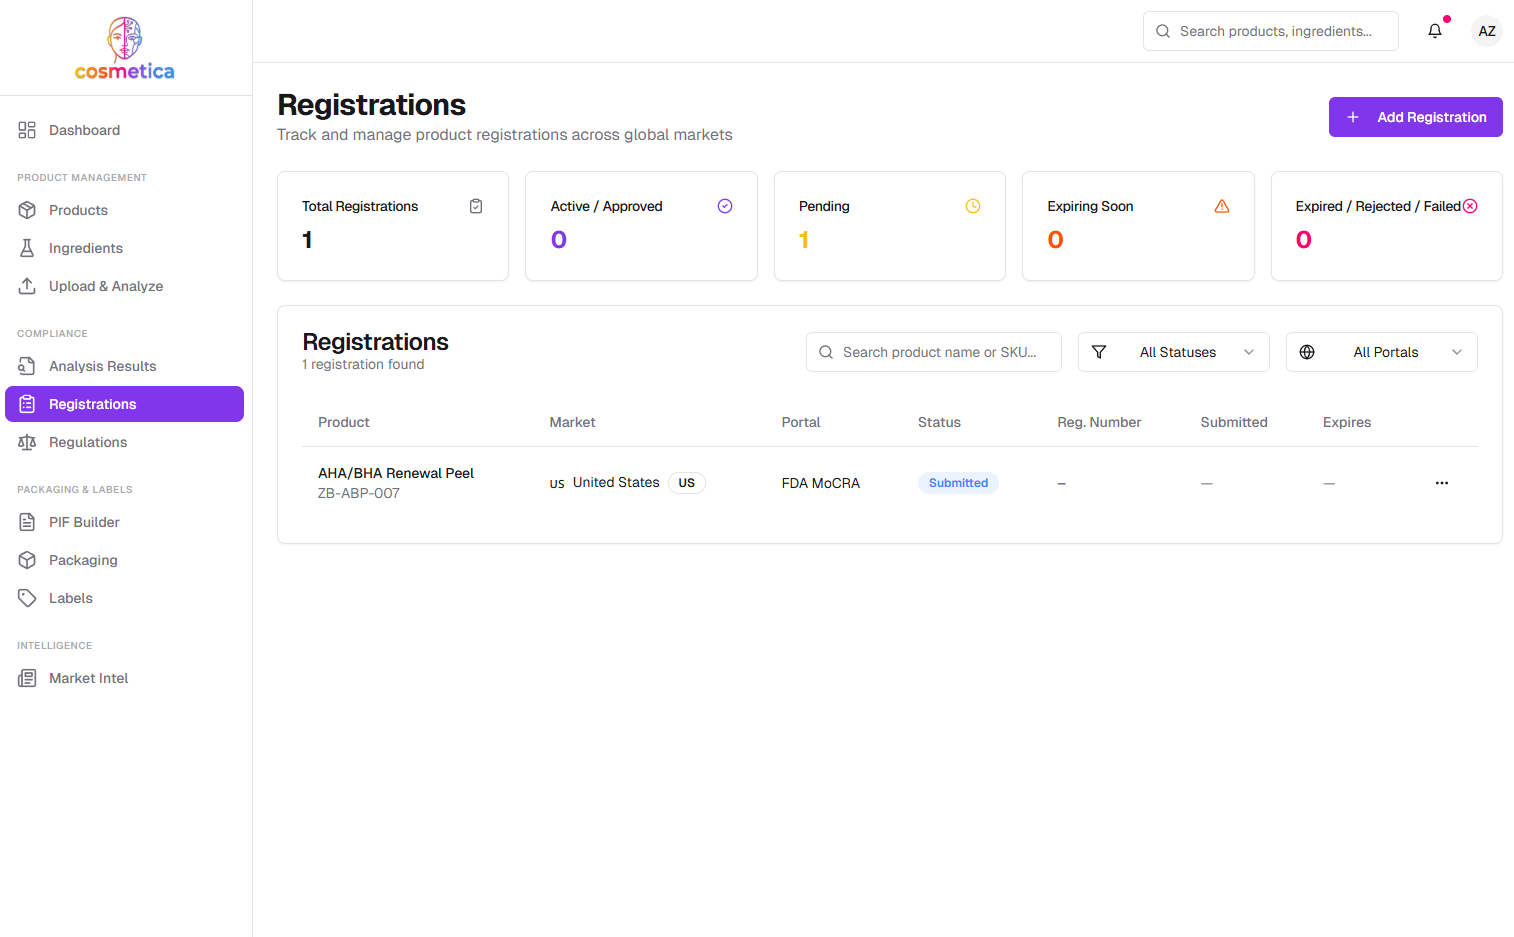Click the Expiring Soon warning icon

pyautogui.click(x=1221, y=206)
